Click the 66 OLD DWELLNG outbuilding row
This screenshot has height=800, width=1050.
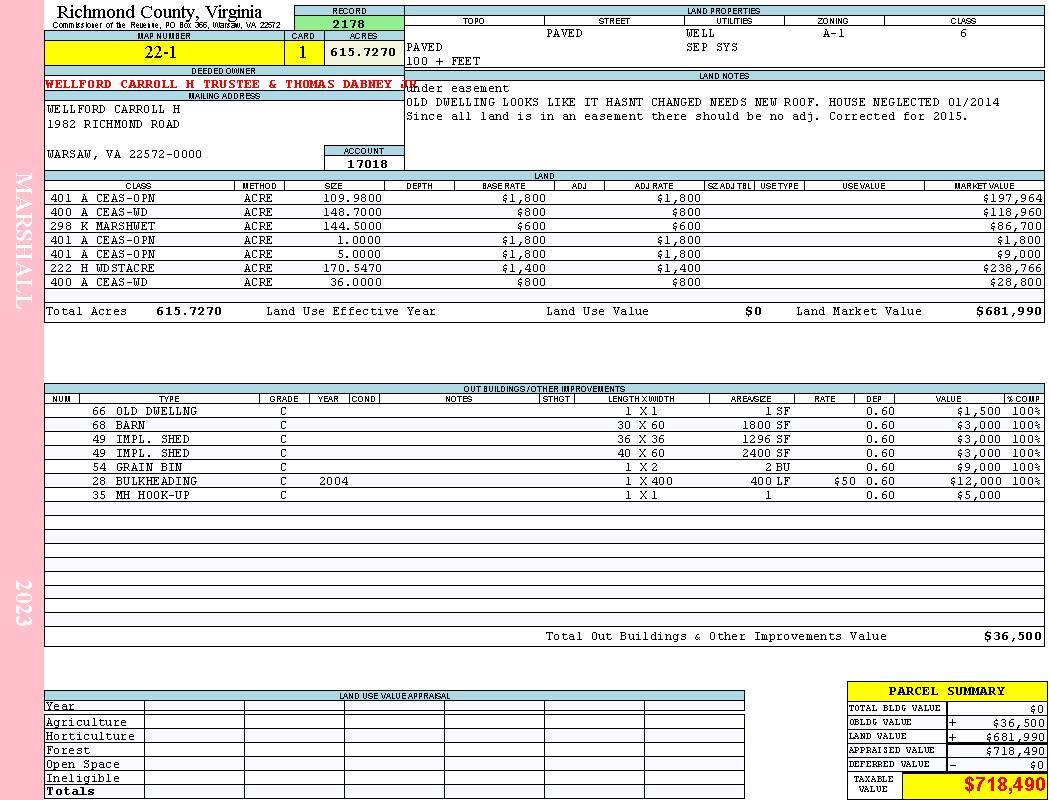[544, 412]
